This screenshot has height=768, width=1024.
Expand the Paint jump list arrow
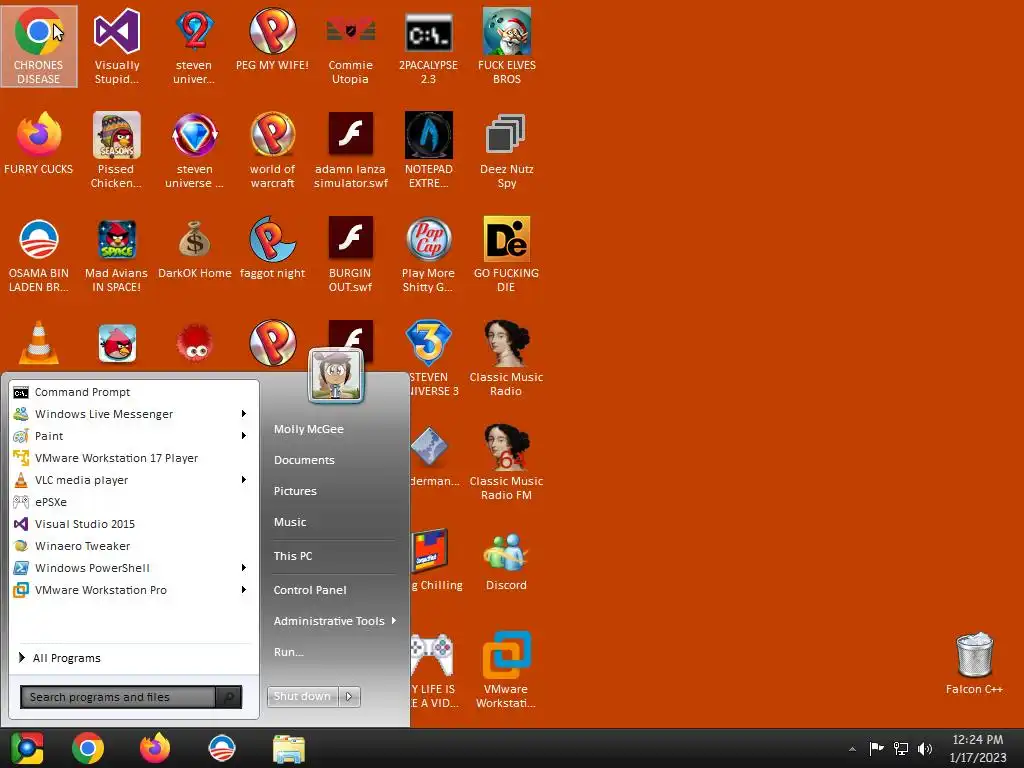244,436
